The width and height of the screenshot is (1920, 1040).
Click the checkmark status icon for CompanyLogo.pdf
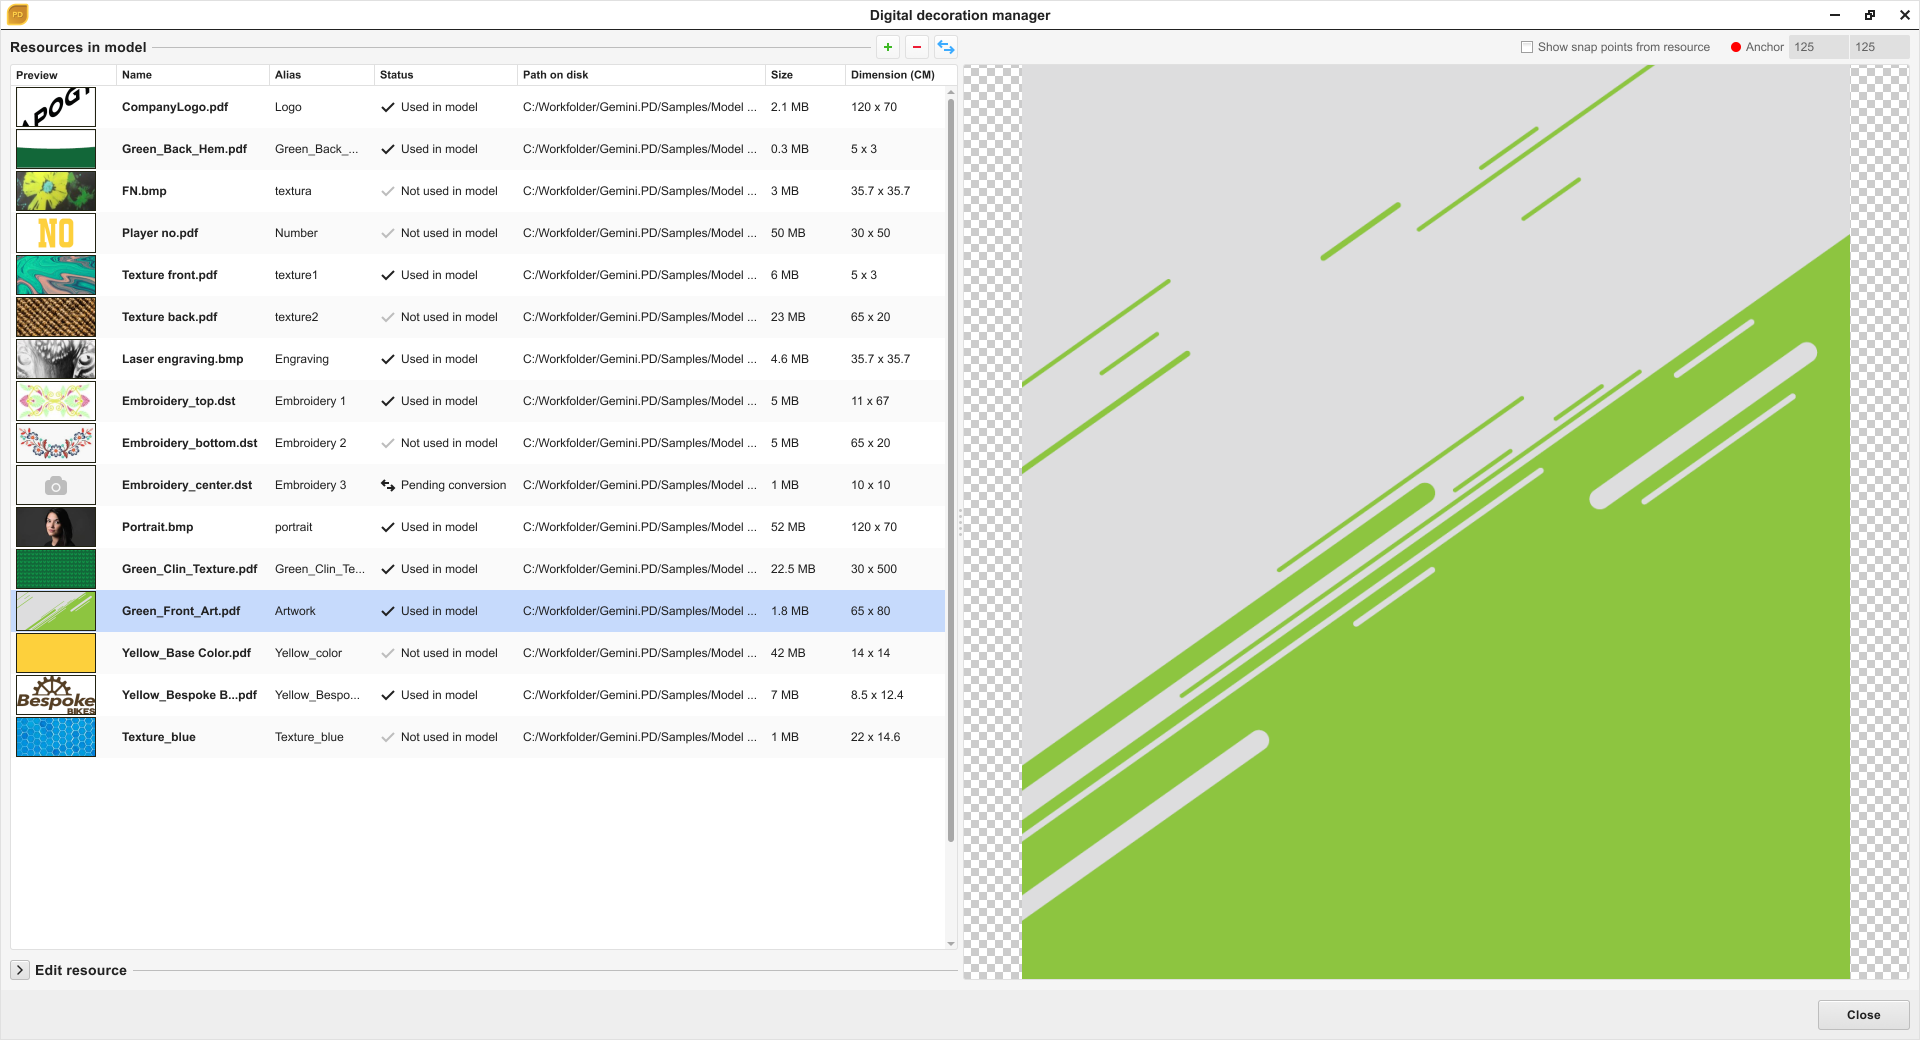click(x=388, y=107)
